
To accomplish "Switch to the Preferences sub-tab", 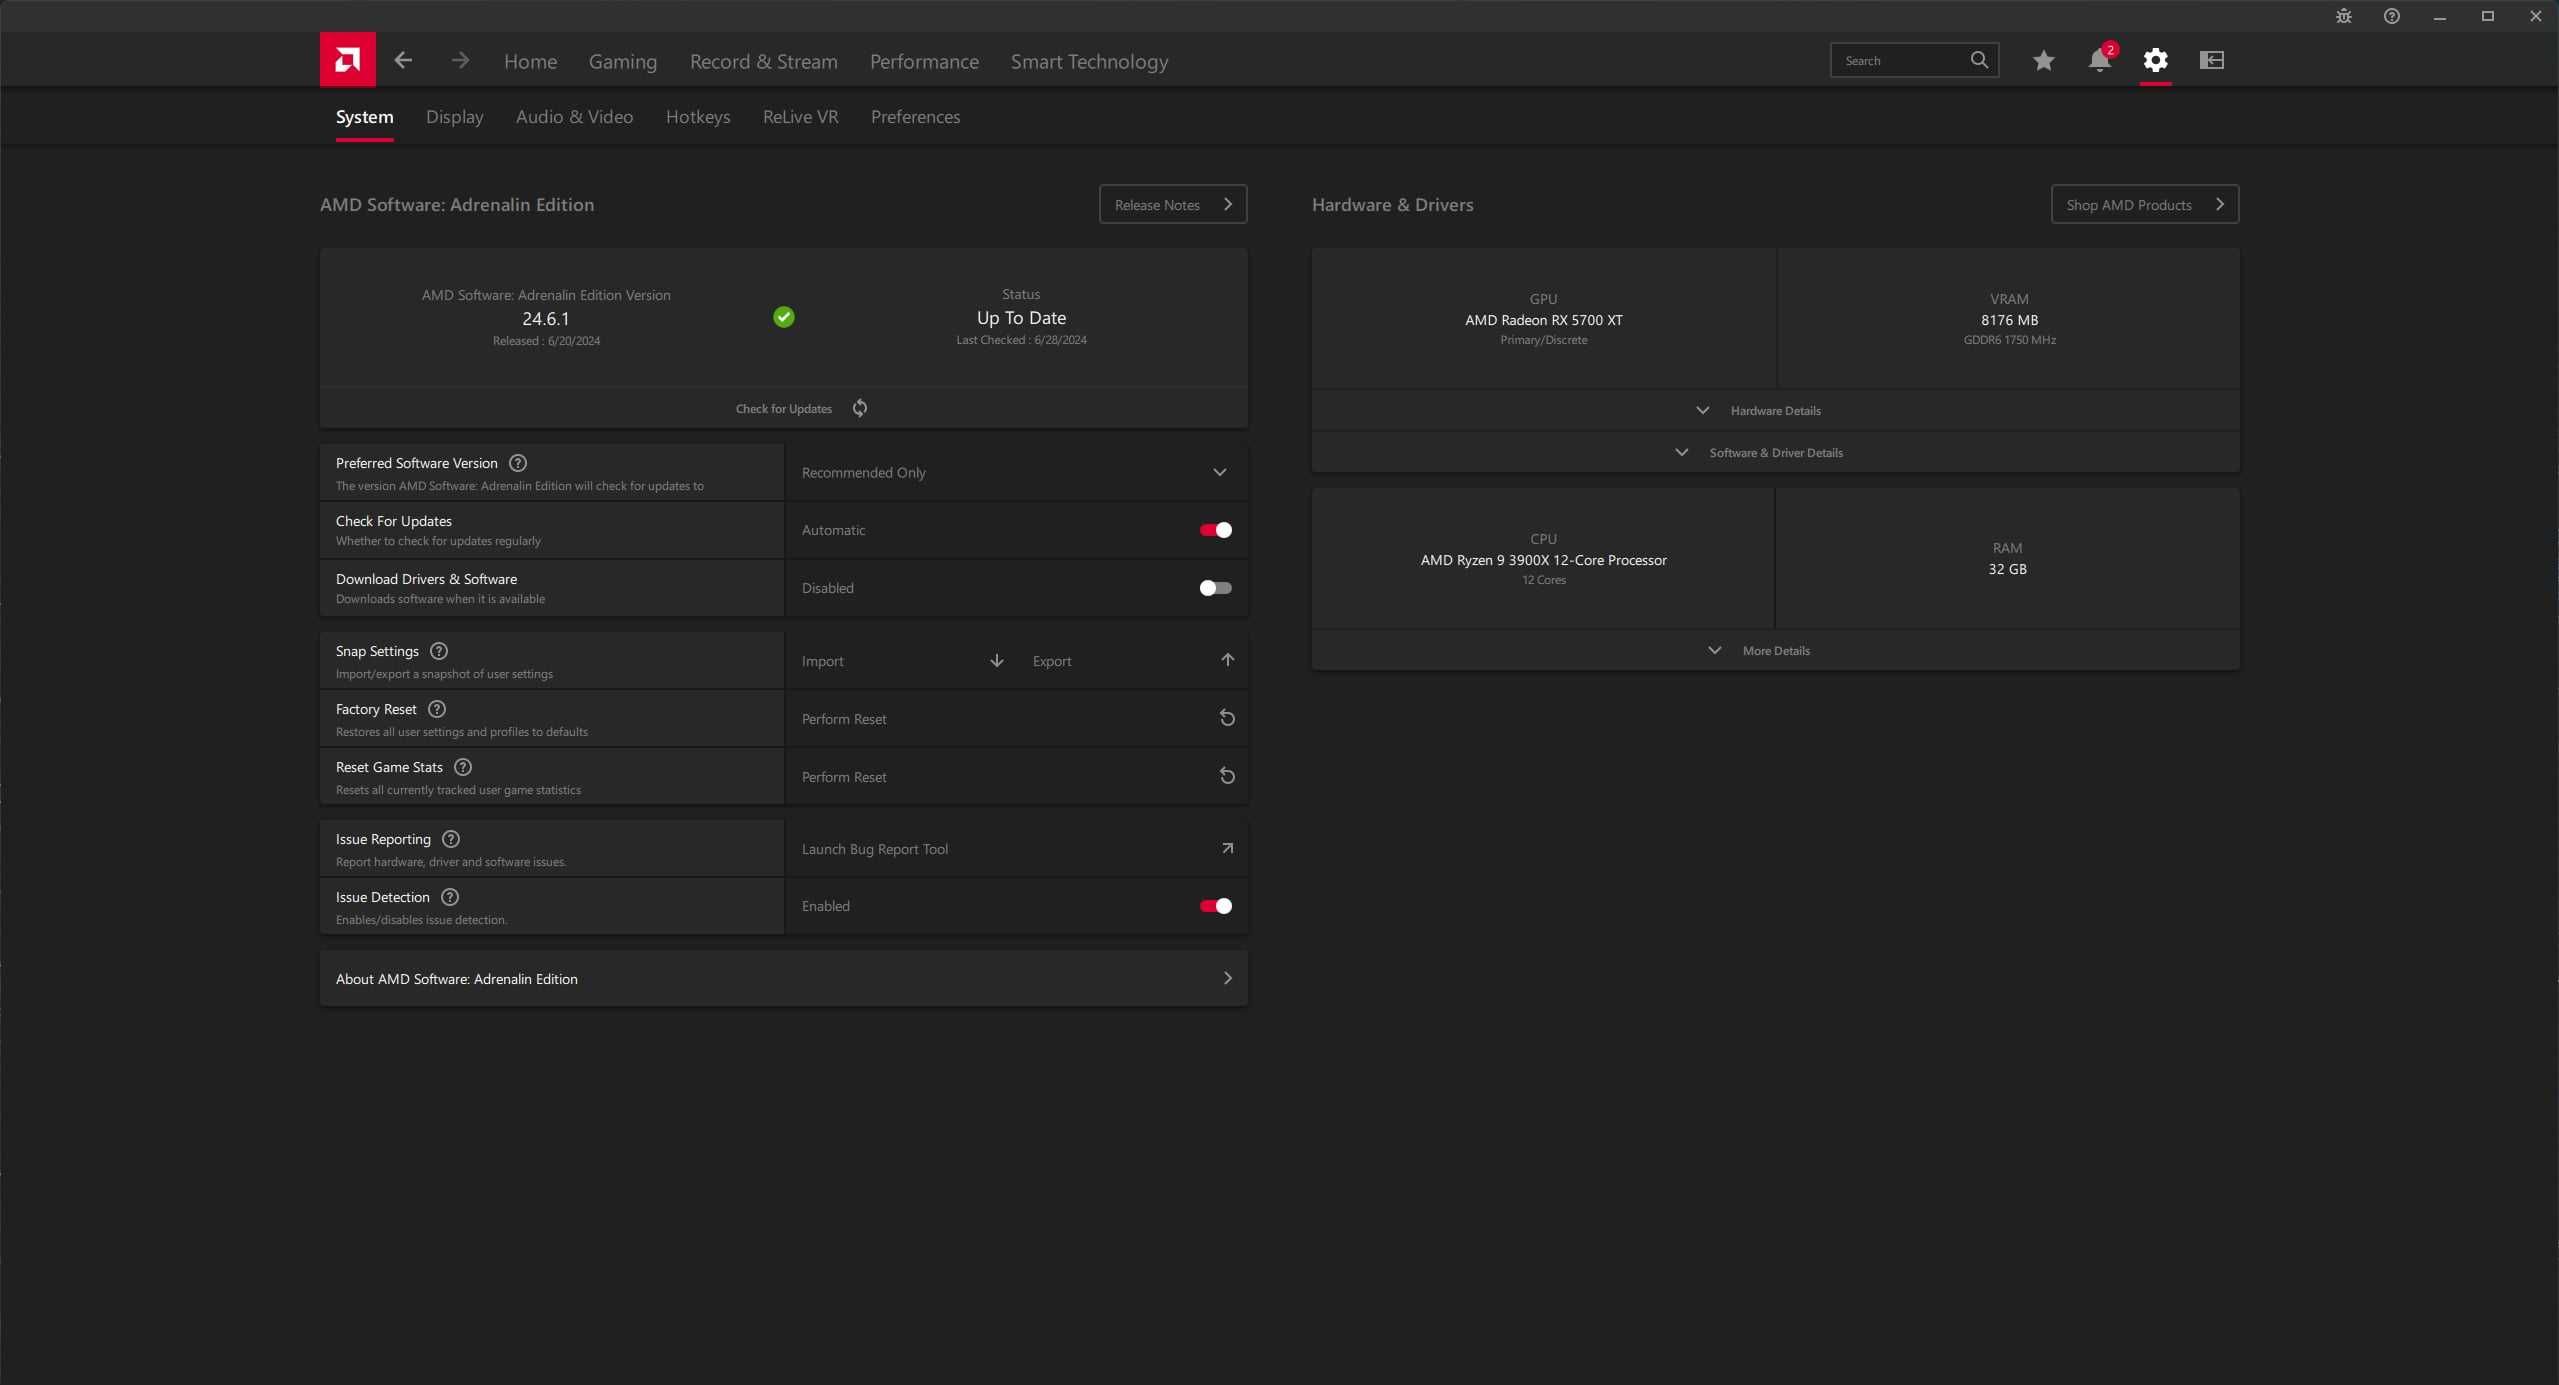I will pos(915,117).
